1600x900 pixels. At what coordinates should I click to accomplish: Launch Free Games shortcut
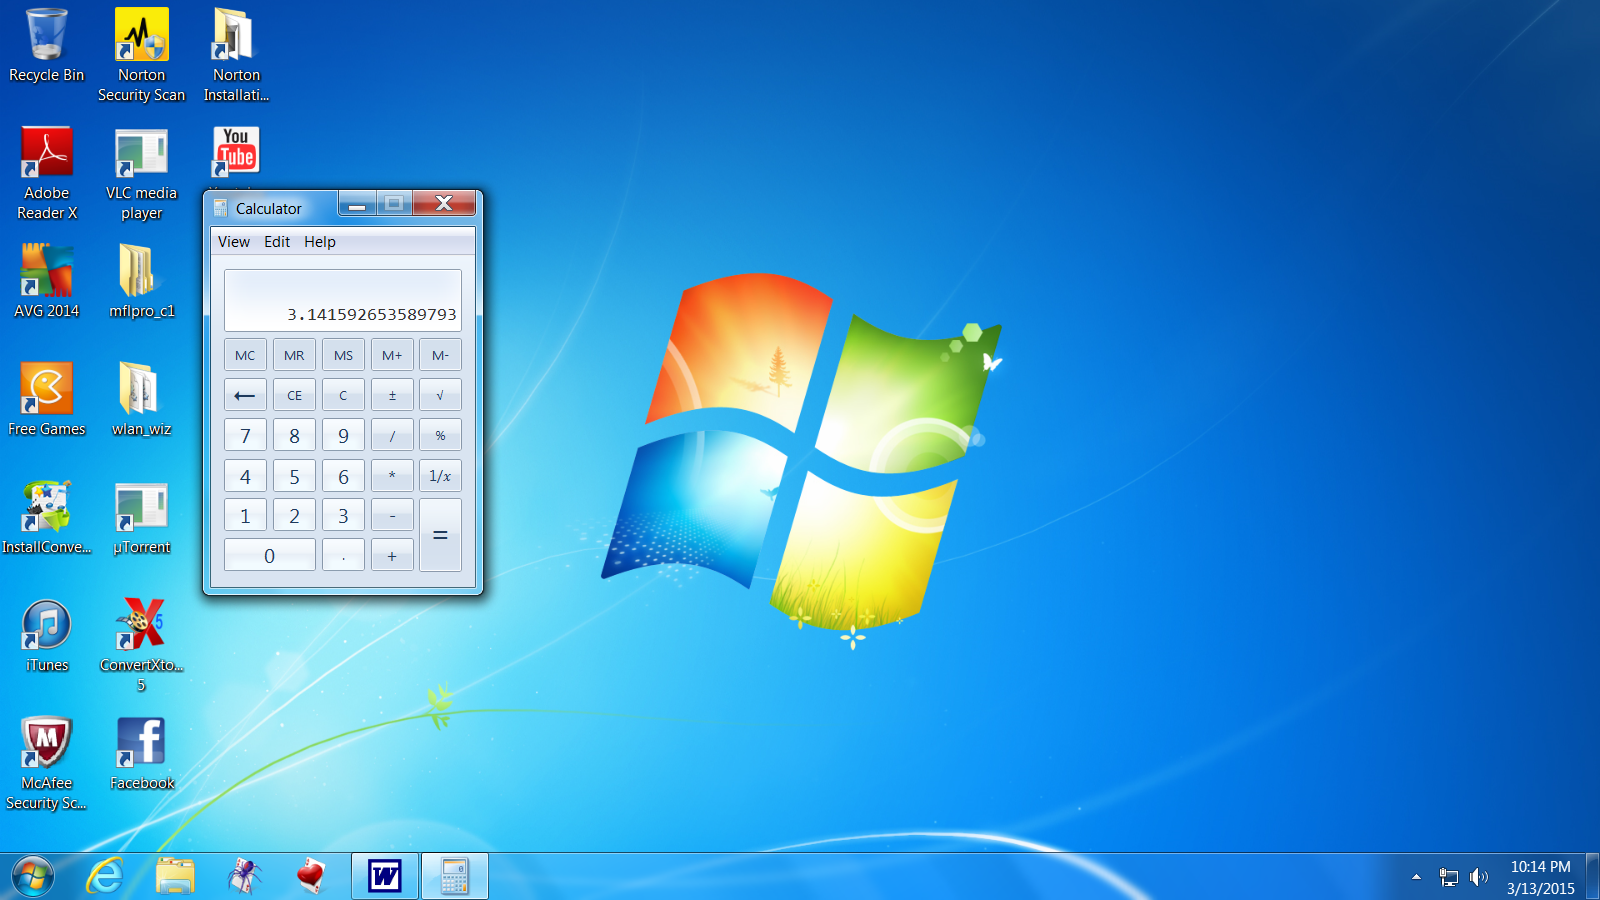46,399
